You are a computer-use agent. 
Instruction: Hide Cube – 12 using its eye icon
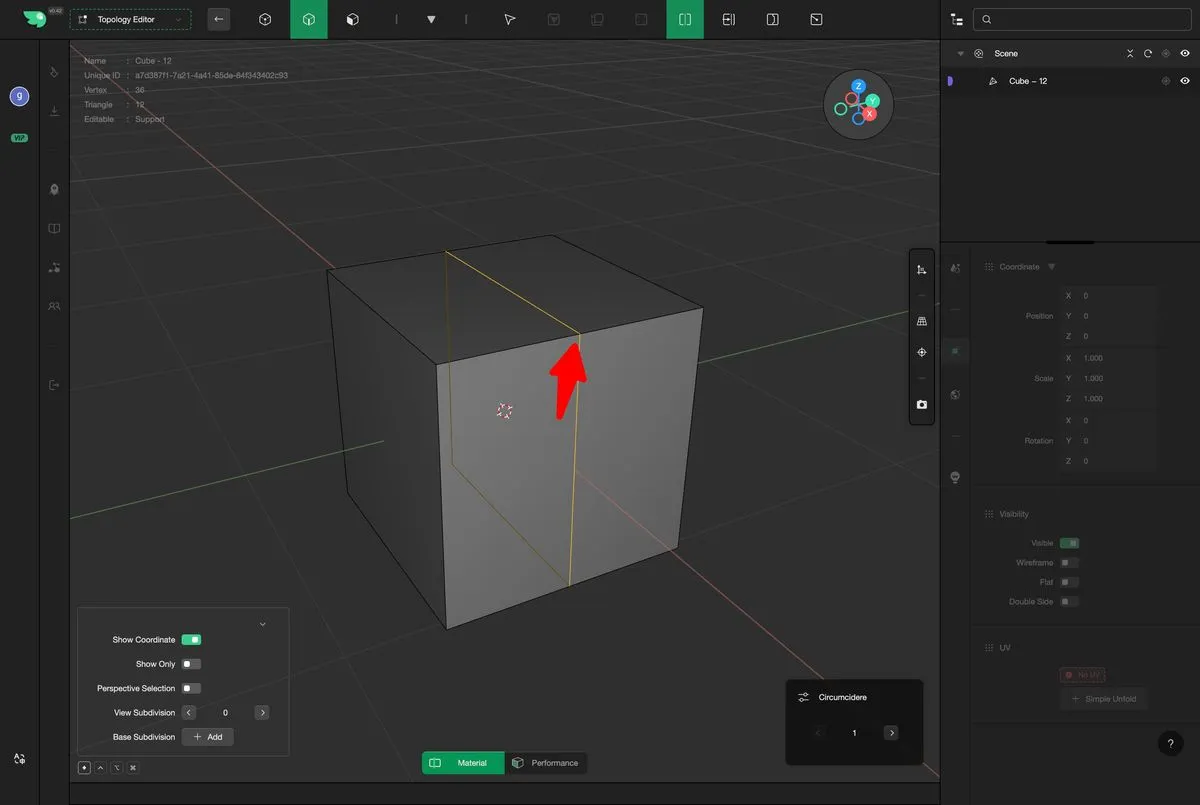click(x=1185, y=81)
